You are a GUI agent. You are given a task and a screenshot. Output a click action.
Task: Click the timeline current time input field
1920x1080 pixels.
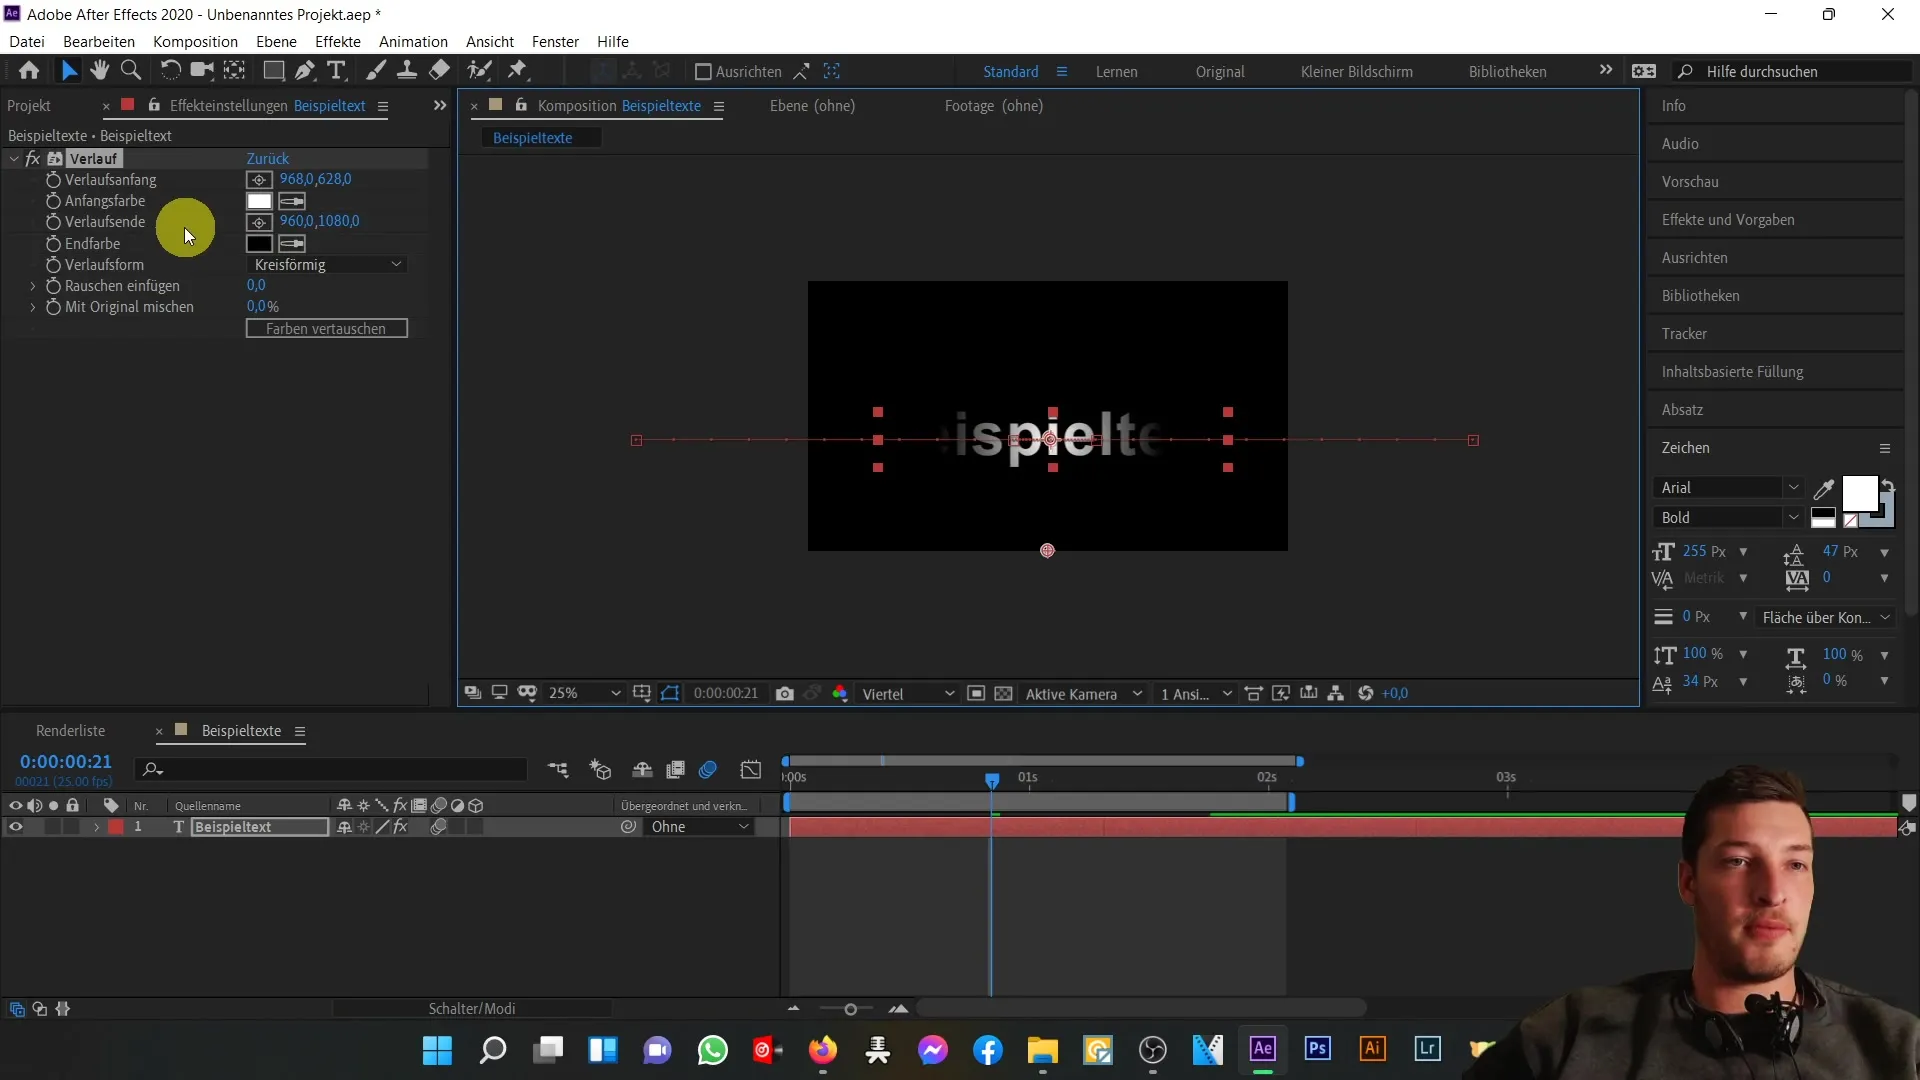click(66, 761)
